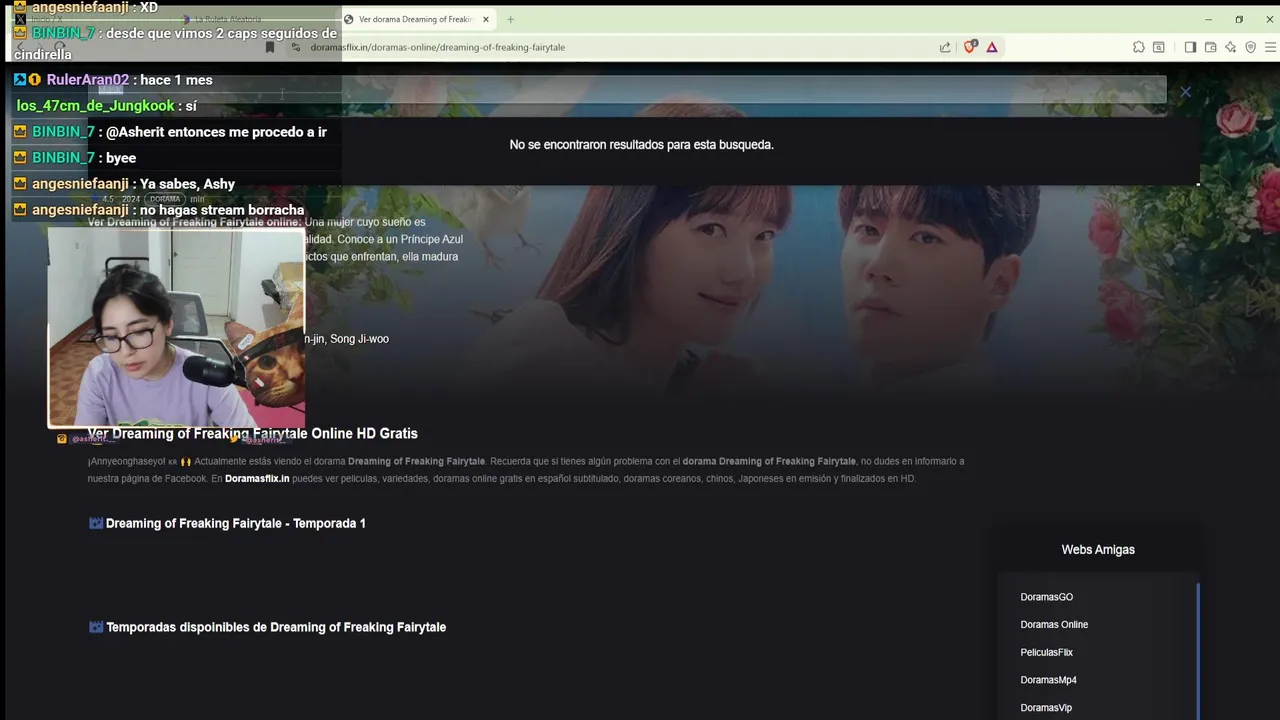Open the extensions puzzle icon
This screenshot has width=1280, height=720.
click(x=1138, y=47)
